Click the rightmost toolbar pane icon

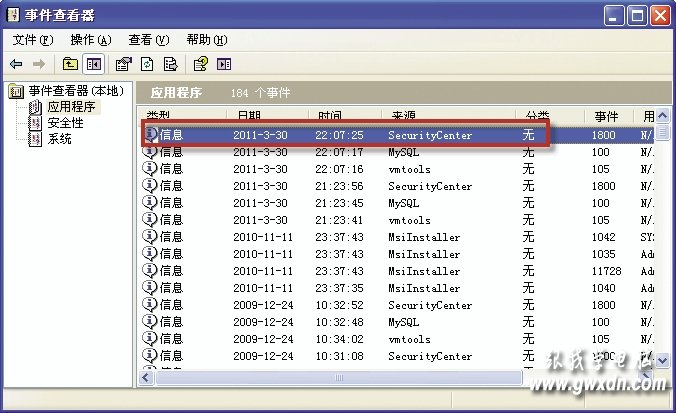(x=224, y=65)
